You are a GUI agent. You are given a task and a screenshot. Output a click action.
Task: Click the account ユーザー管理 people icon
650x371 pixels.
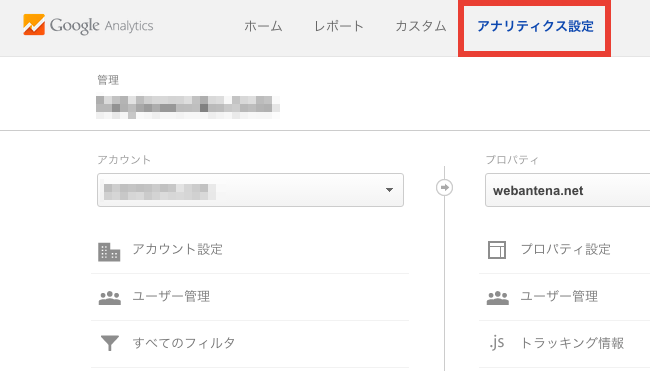(110, 298)
